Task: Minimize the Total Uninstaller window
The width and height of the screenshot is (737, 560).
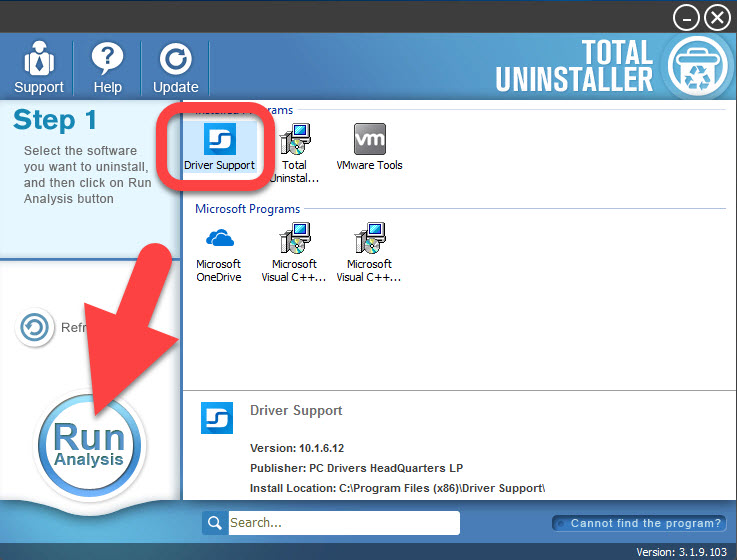Action: pos(686,18)
